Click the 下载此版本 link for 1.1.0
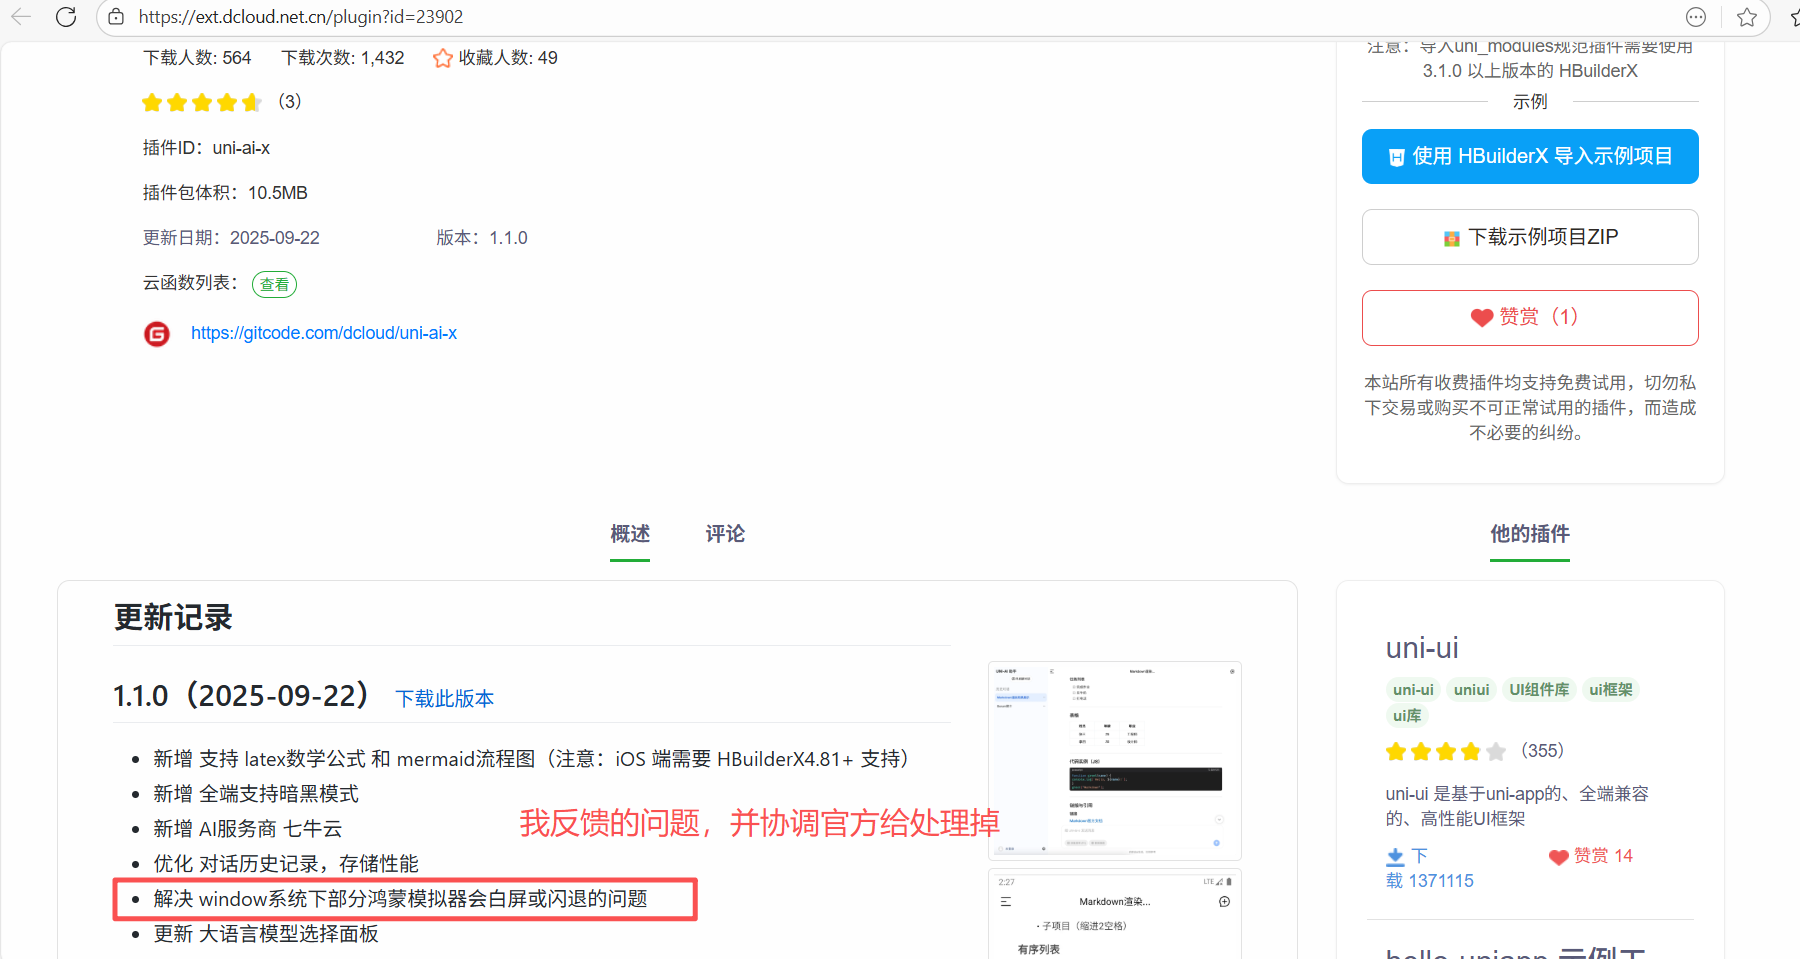 445,698
